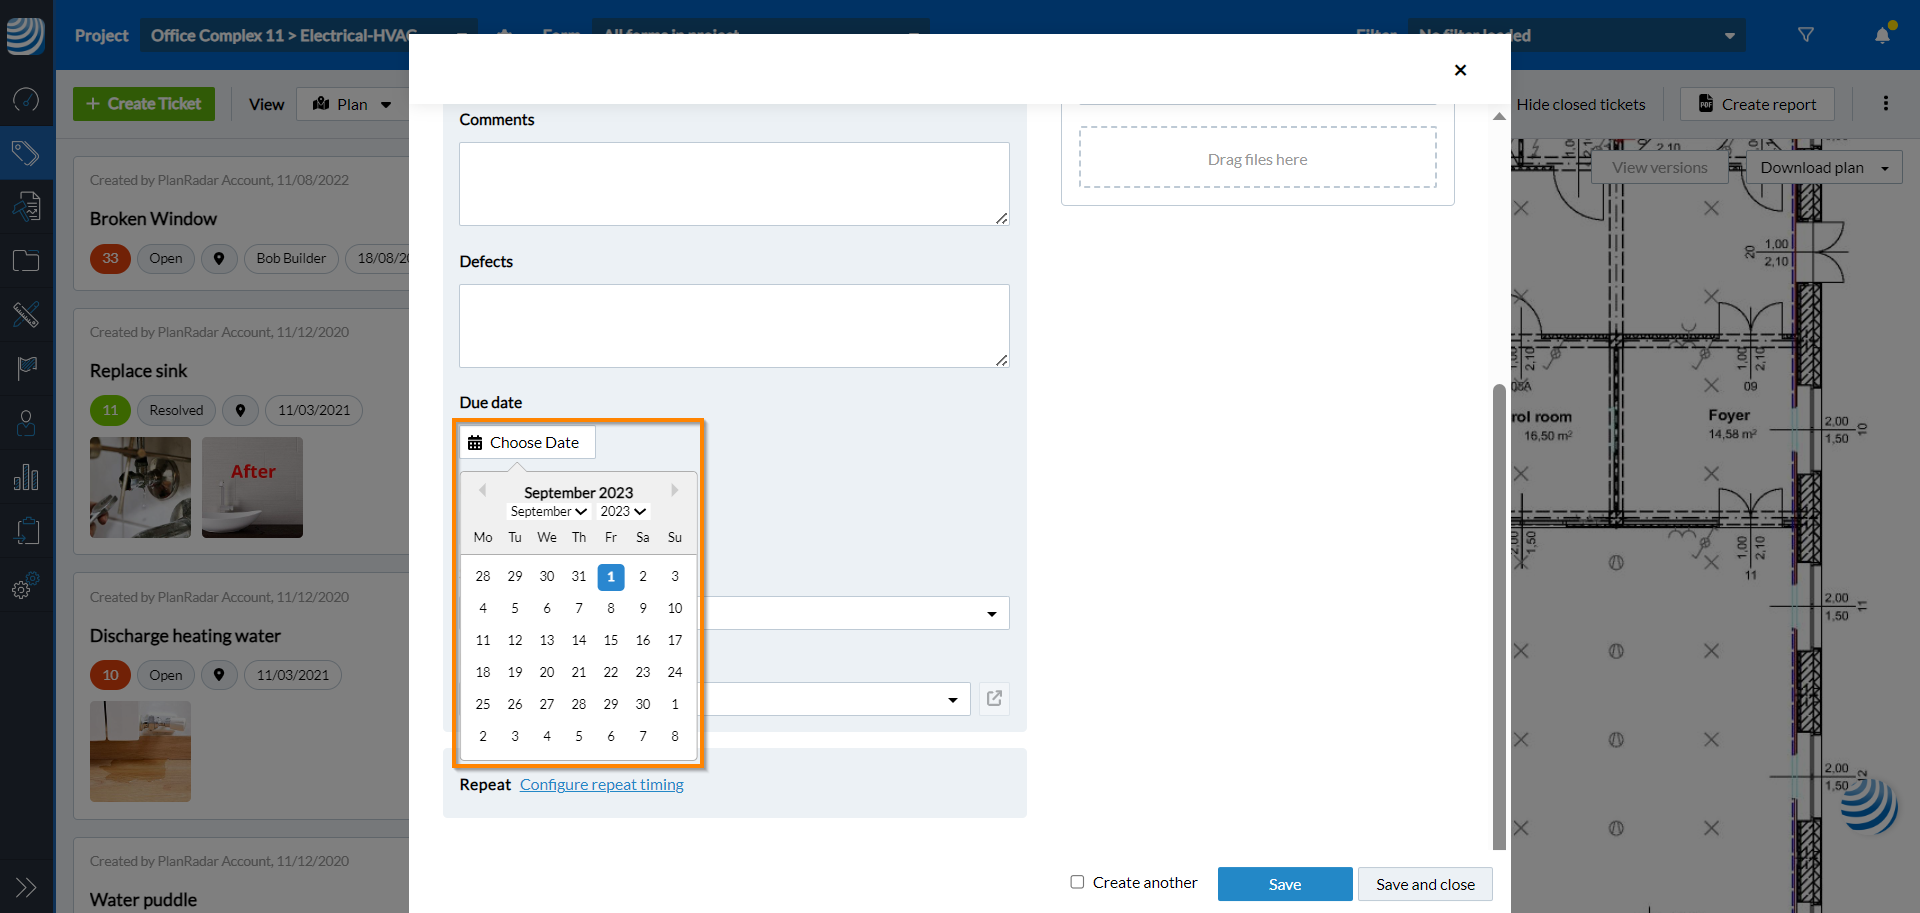
Task: Go to next month in calendar
Action: tap(675, 490)
